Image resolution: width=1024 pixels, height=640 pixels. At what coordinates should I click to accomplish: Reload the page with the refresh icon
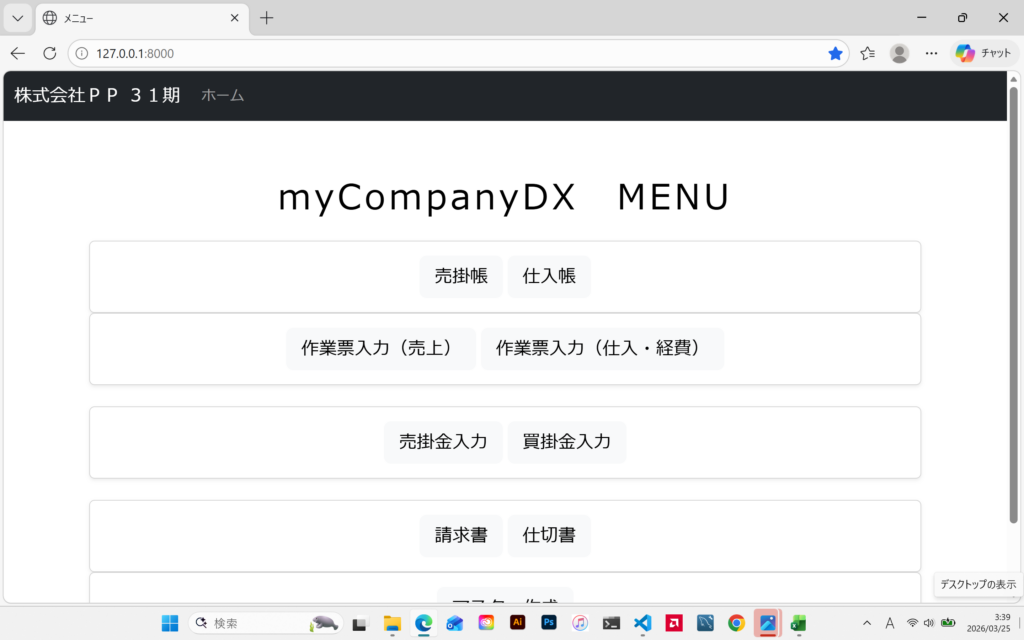pos(50,53)
